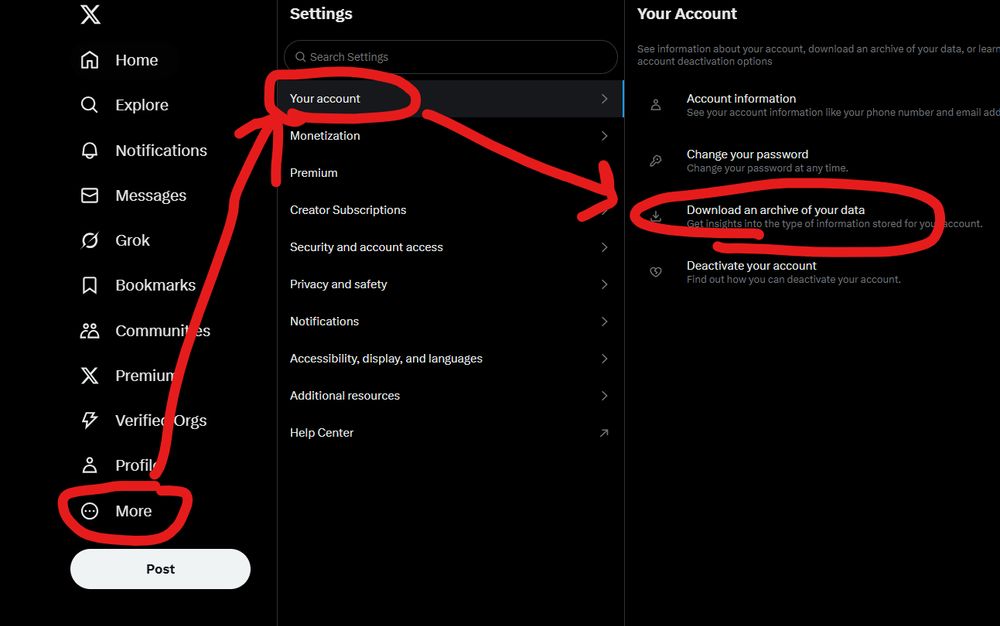This screenshot has width=1000, height=626.
Task: Click the Premium X icon in sidebar
Action: point(90,375)
